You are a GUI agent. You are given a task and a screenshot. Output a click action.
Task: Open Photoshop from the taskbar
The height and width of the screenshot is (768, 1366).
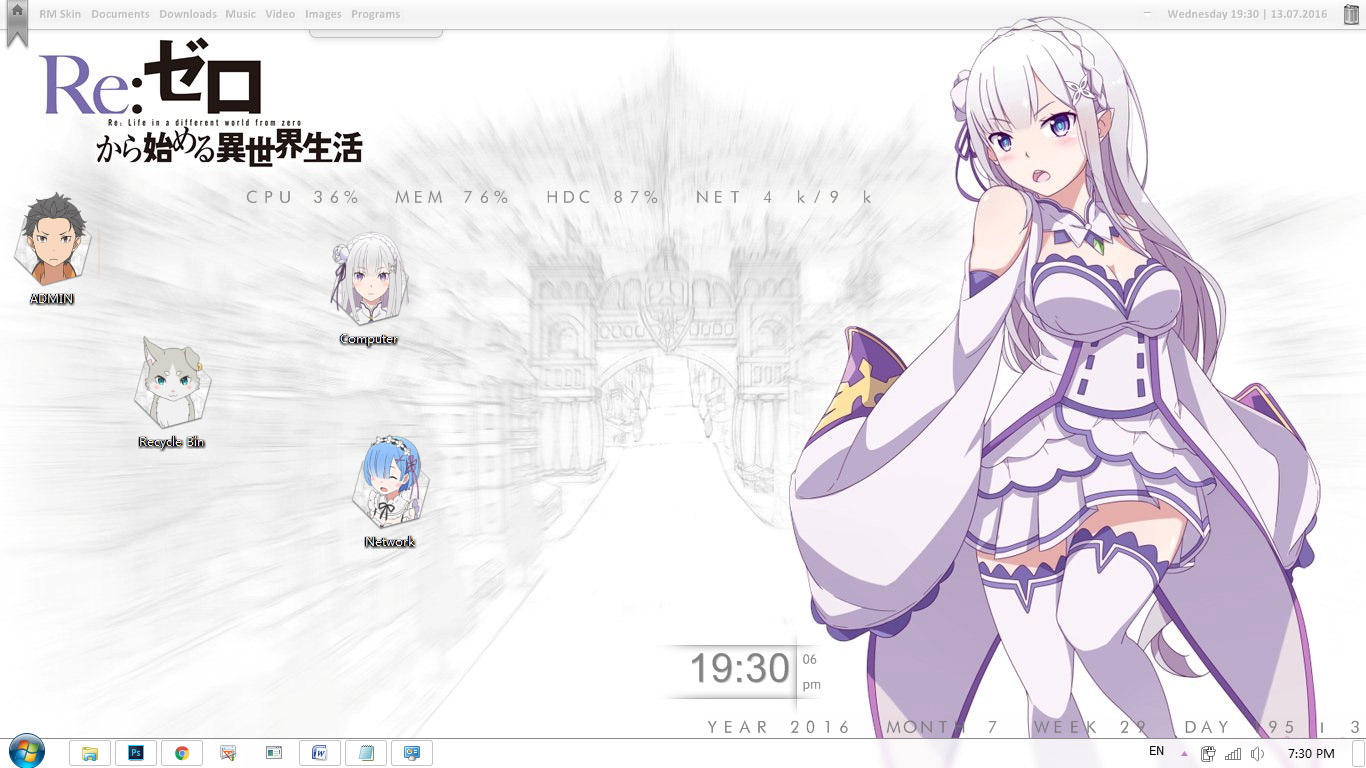(x=136, y=752)
